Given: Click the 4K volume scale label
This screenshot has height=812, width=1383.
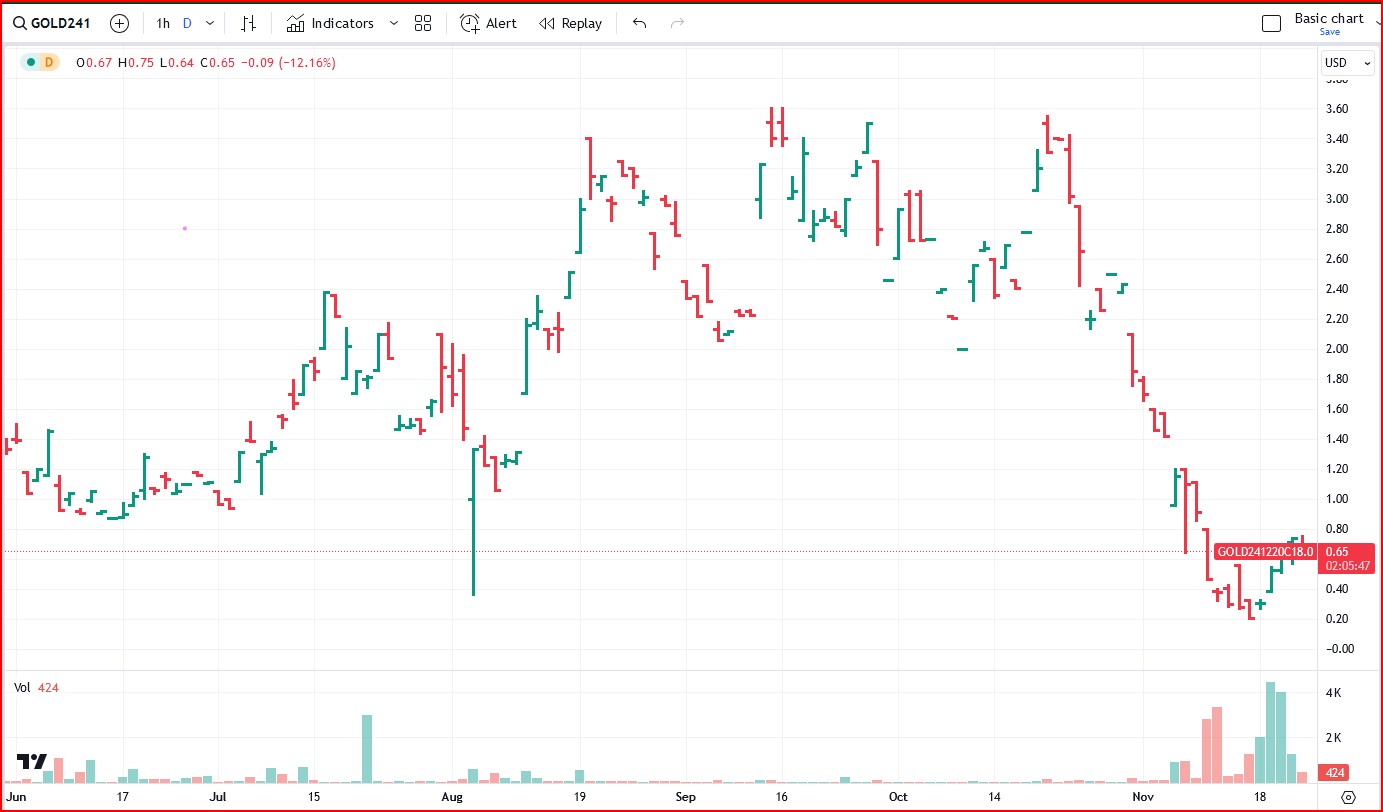Looking at the screenshot, I should pos(1333,692).
